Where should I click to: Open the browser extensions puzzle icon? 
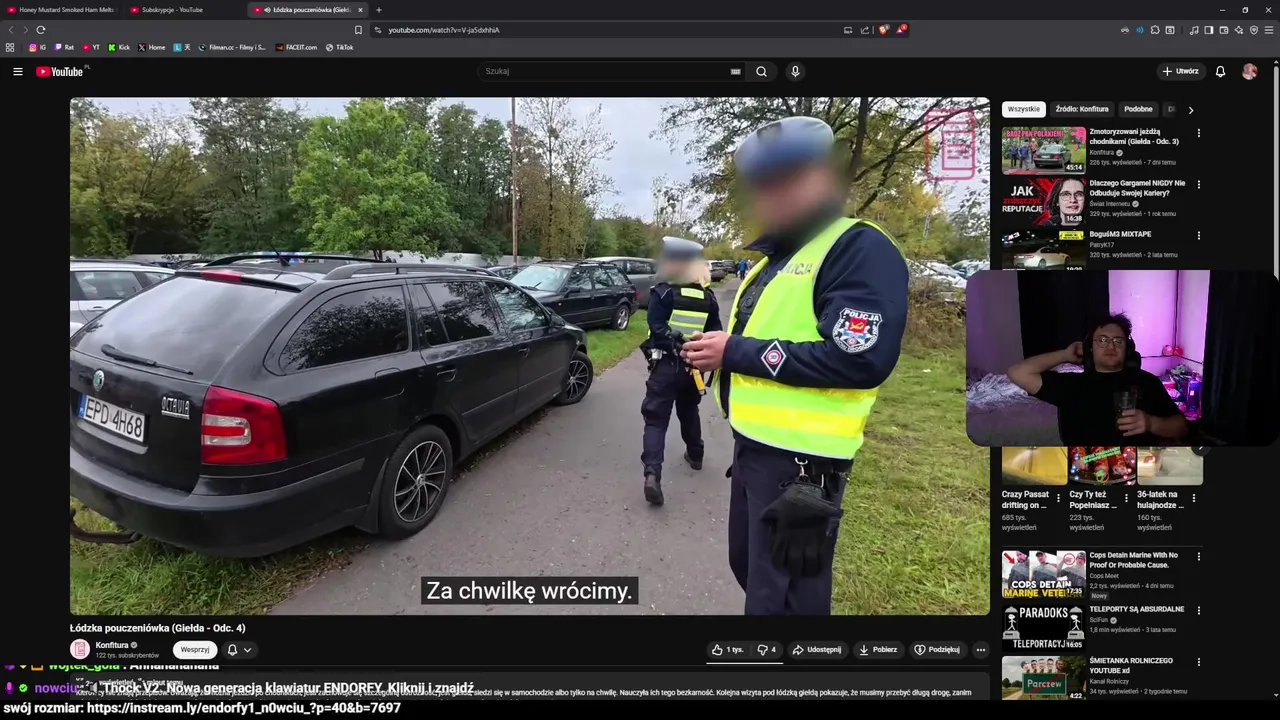[1155, 30]
